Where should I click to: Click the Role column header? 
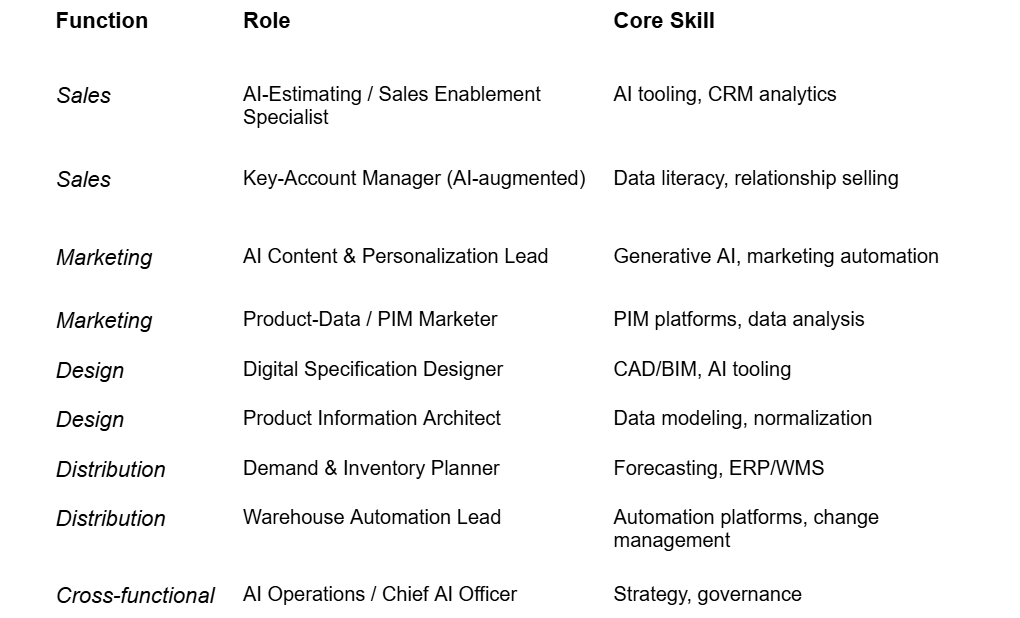(x=267, y=21)
